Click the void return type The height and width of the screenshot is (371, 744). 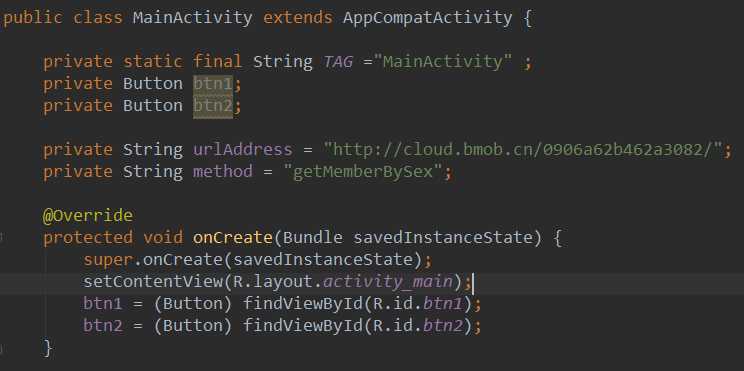click(x=163, y=237)
